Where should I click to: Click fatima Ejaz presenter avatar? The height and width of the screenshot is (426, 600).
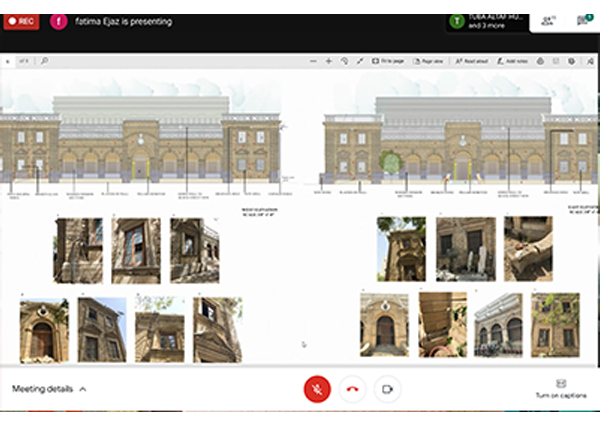59,20
